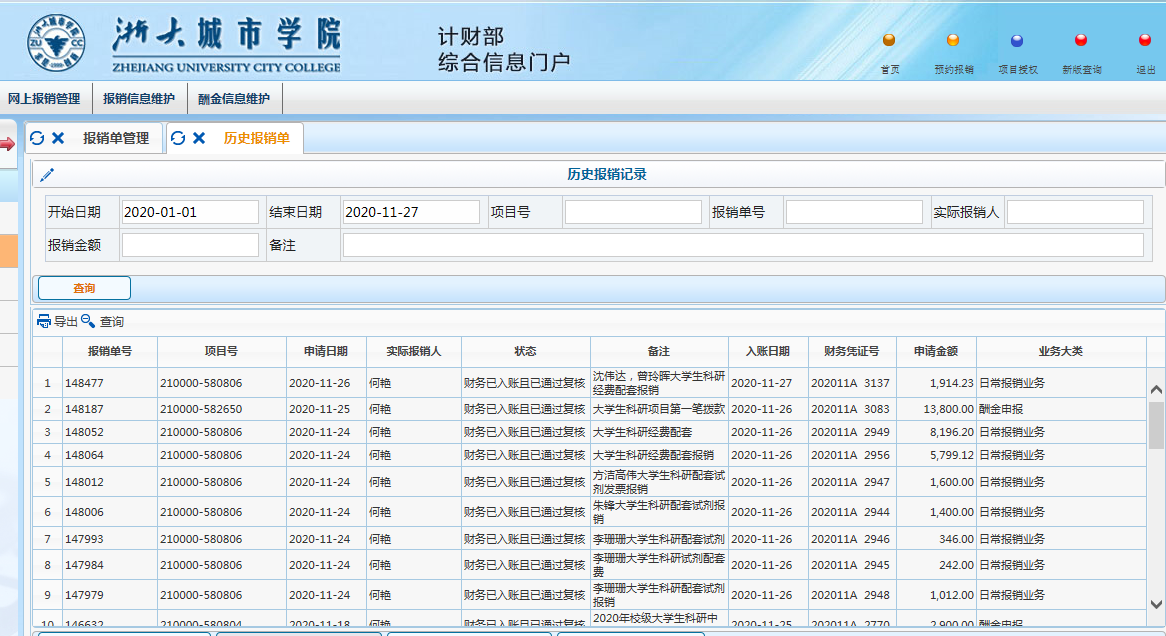The width and height of the screenshot is (1166, 636).
Task: Click 开始日期 input field
Action: pyautogui.click(x=190, y=212)
